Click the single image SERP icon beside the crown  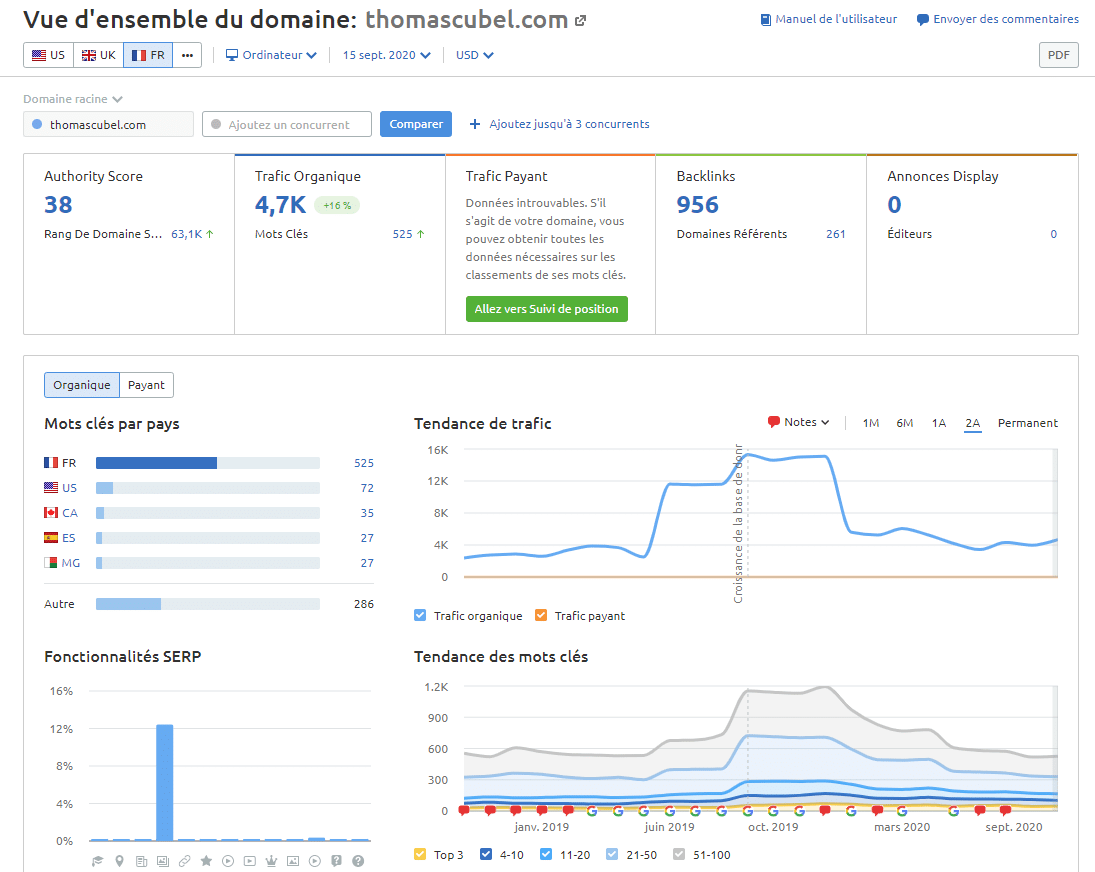[293, 861]
